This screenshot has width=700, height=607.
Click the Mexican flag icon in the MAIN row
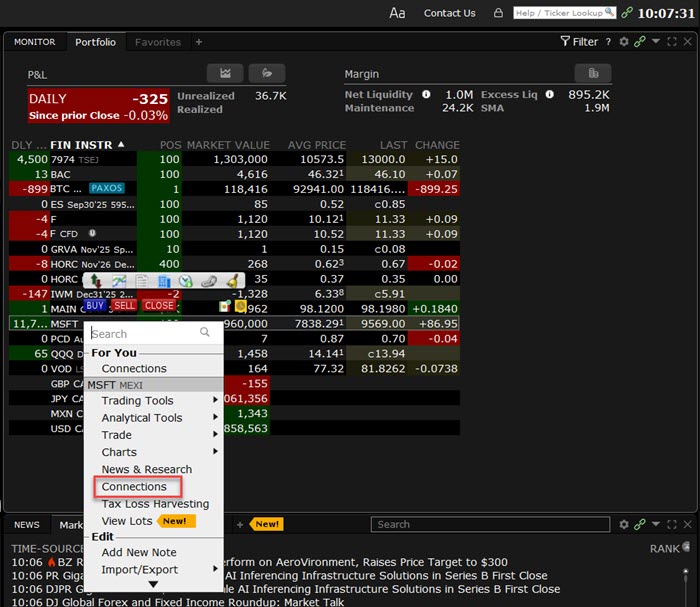225,306
